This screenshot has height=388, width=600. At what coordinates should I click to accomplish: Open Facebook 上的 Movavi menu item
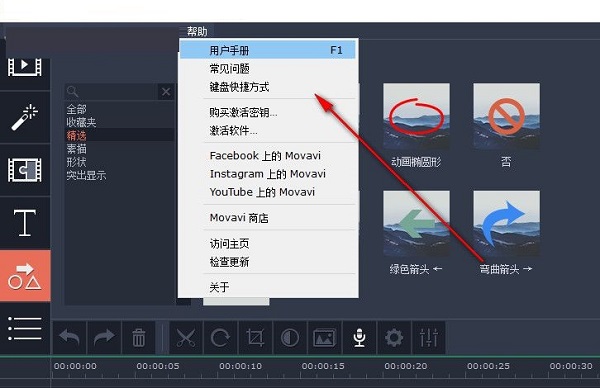tap(268, 156)
